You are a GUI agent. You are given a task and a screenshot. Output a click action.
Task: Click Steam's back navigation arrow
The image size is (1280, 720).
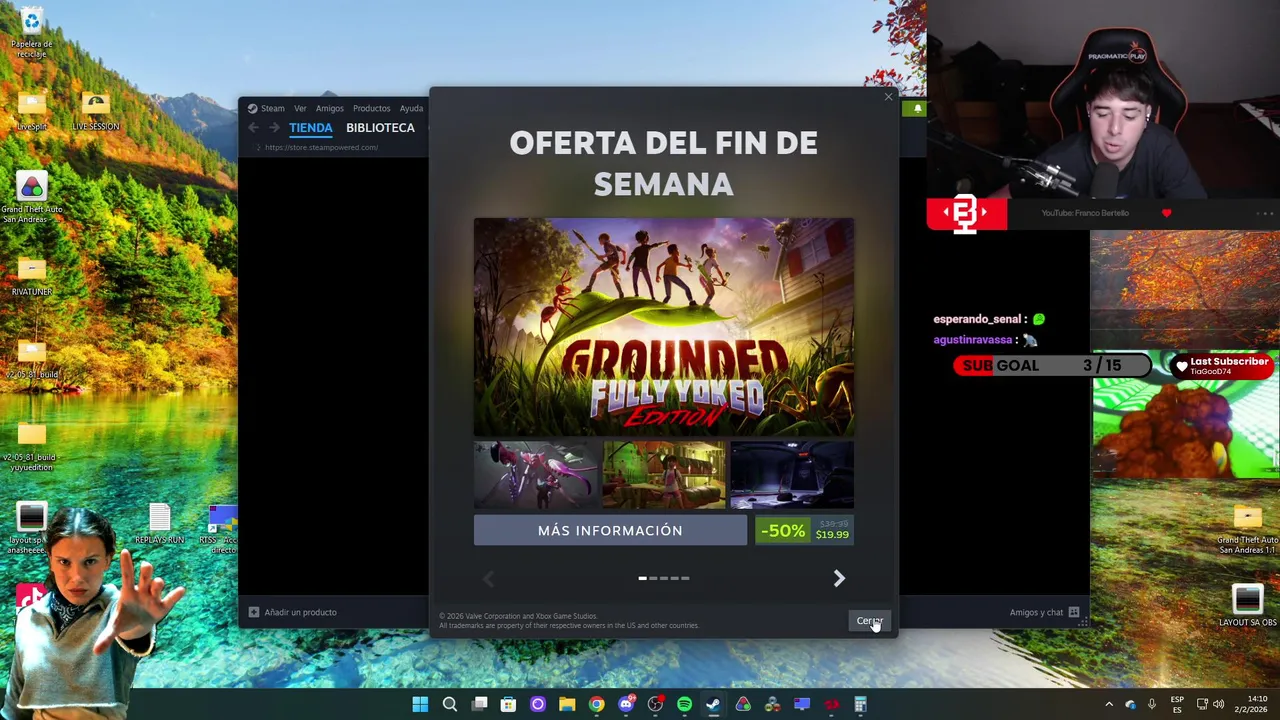point(253,128)
